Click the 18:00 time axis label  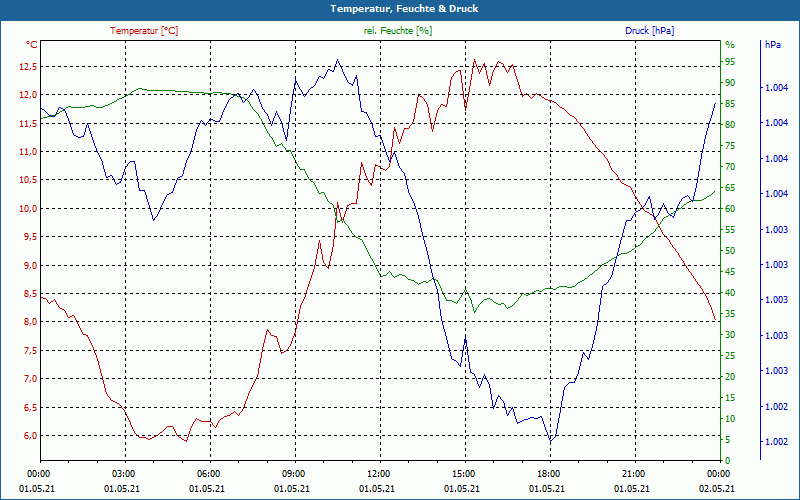547,473
